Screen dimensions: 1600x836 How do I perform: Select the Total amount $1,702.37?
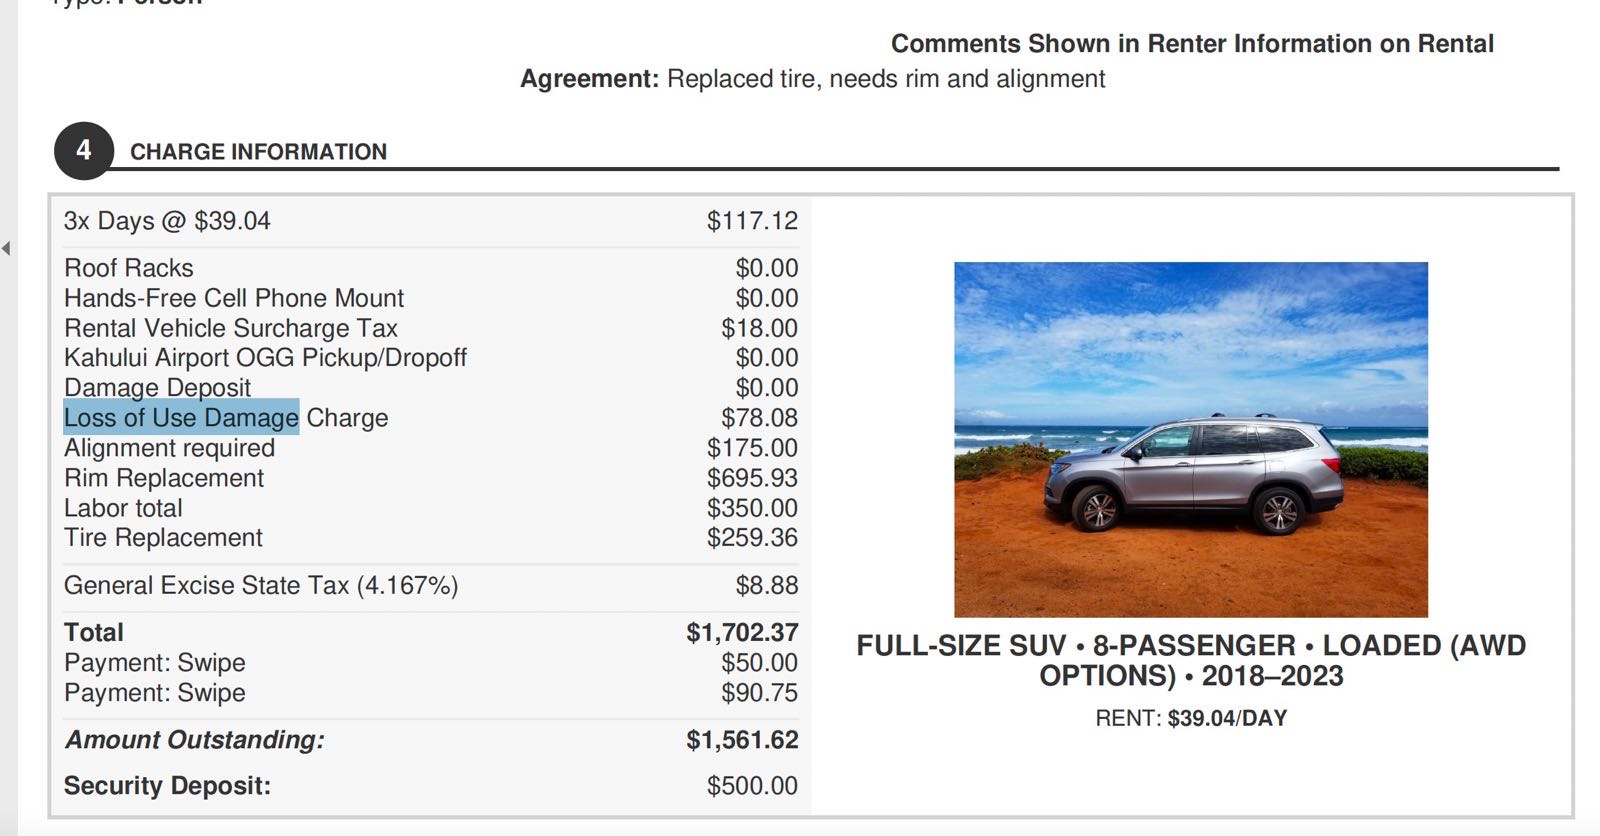[x=741, y=633]
